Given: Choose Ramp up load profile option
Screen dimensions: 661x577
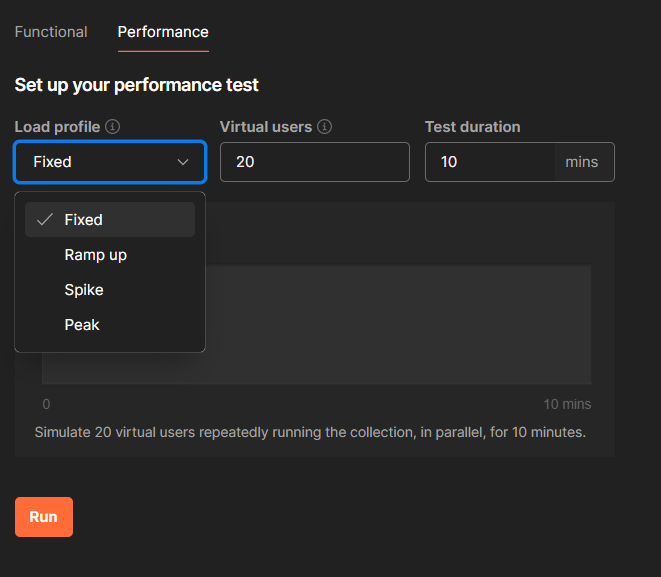Looking at the screenshot, I should (x=110, y=255).
